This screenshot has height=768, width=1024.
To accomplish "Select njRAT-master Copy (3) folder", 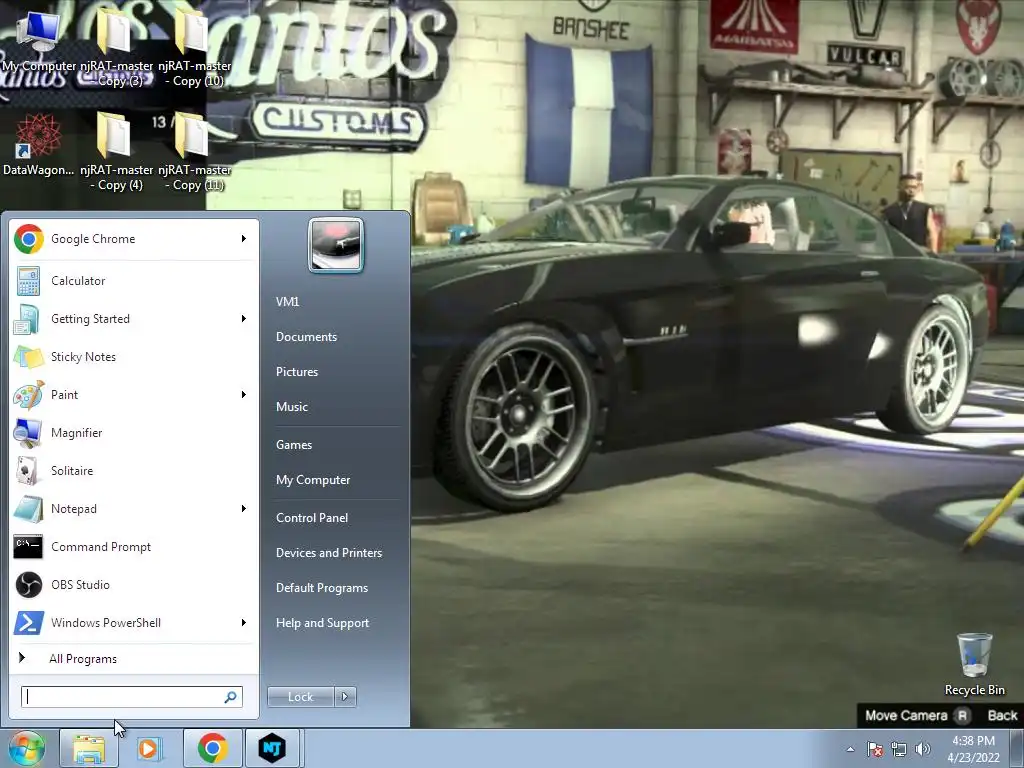I will coord(116,48).
